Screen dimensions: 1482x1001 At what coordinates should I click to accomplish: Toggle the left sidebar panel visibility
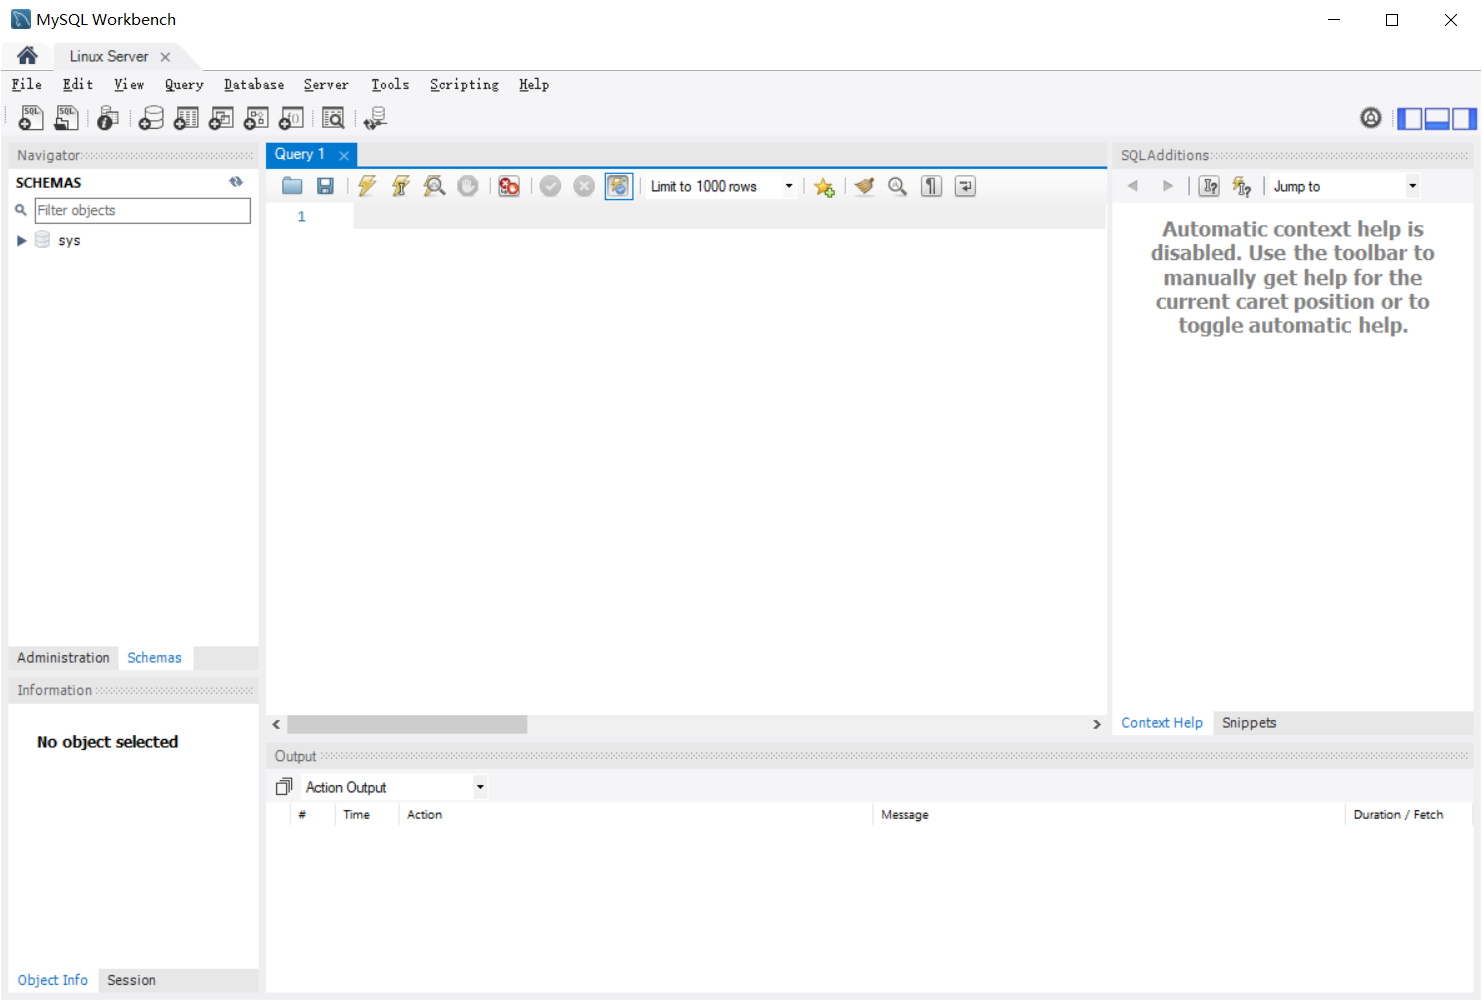tap(1409, 119)
